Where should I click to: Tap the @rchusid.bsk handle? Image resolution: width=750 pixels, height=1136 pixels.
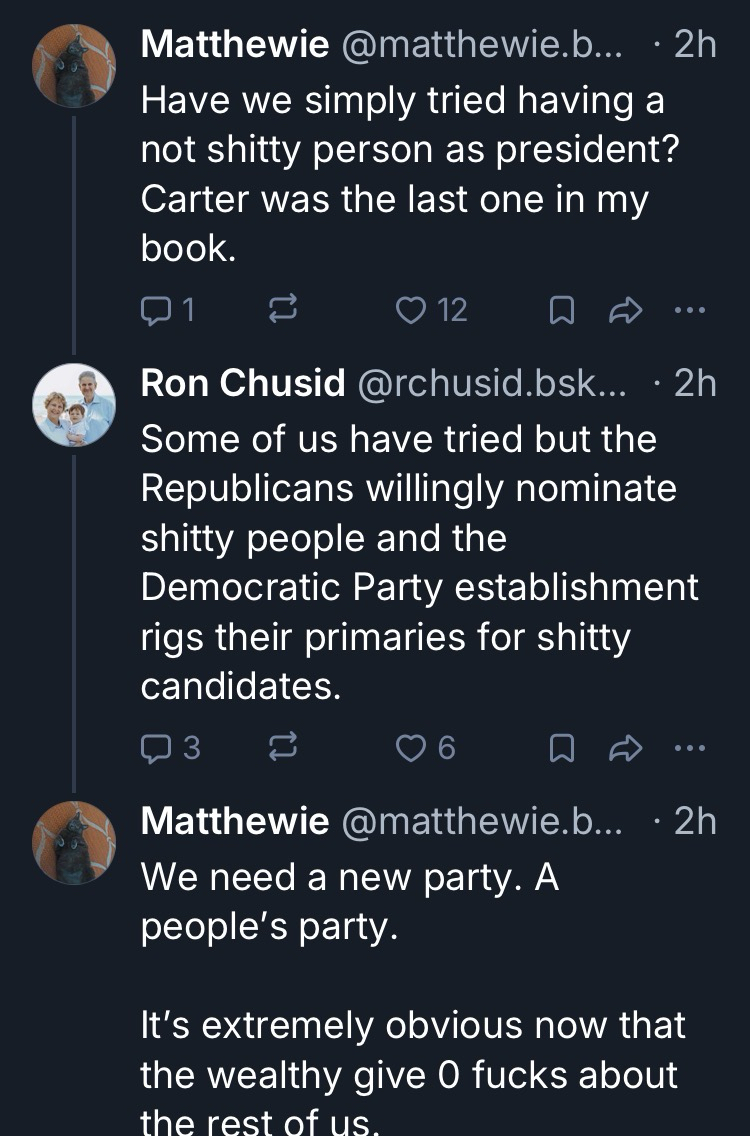tap(490, 383)
